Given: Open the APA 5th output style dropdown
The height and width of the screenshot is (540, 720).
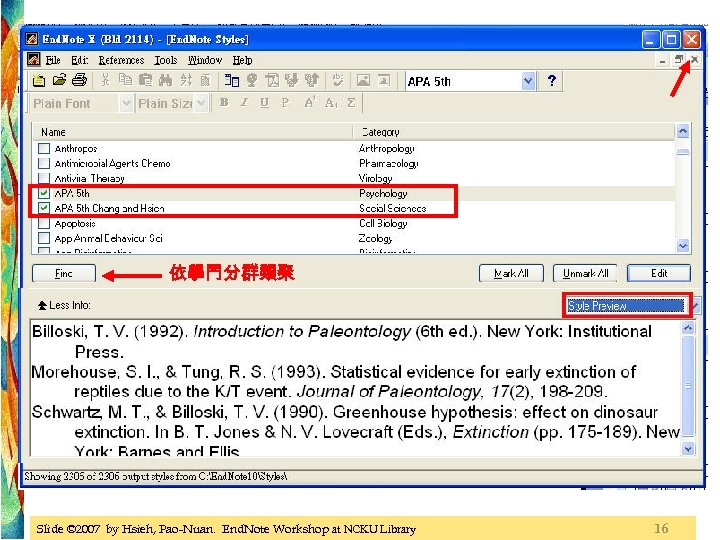Looking at the screenshot, I should pyautogui.click(x=528, y=81).
